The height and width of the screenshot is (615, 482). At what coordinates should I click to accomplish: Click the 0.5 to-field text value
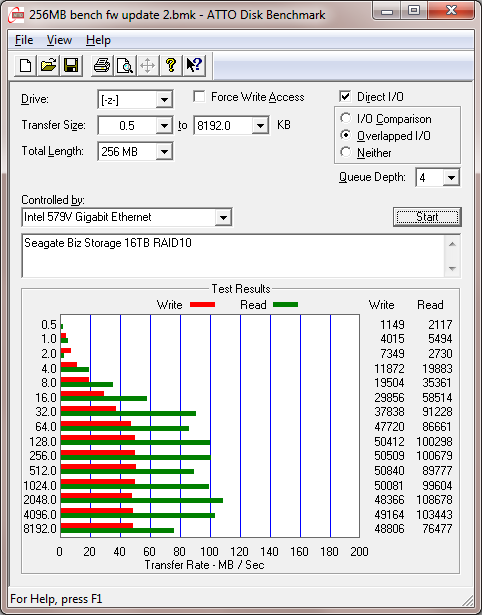point(127,126)
